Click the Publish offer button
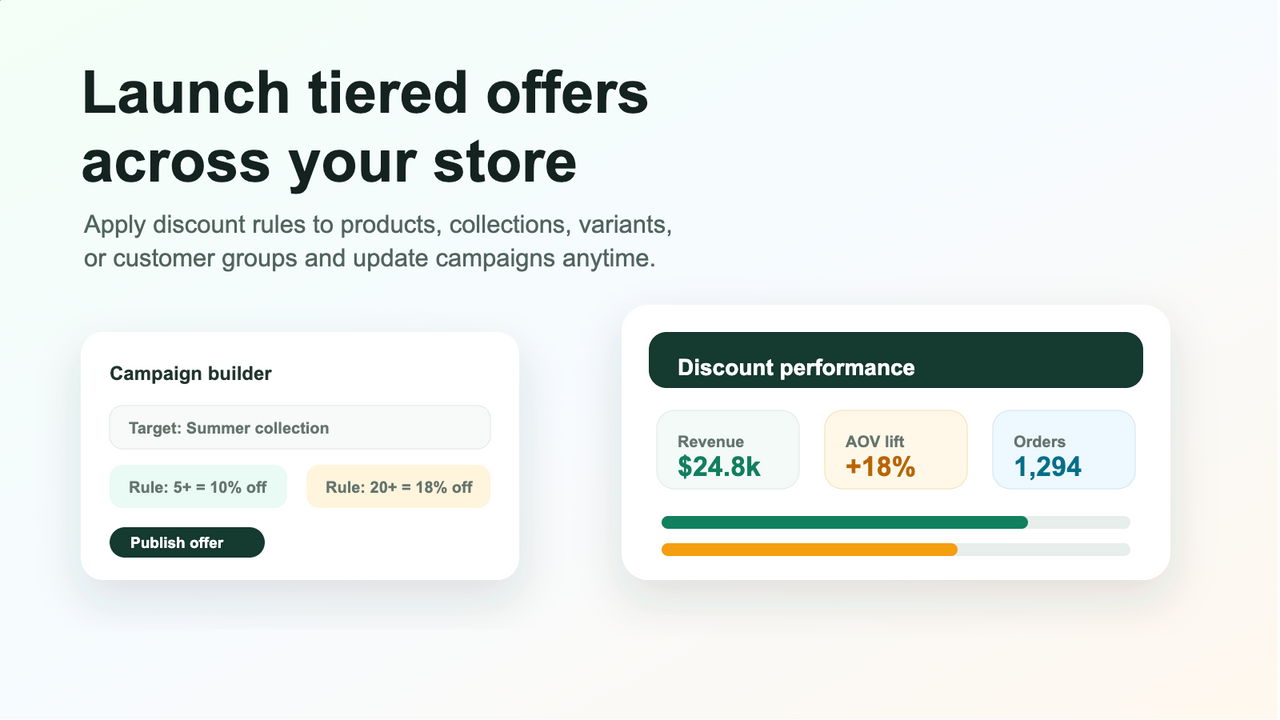 187,542
